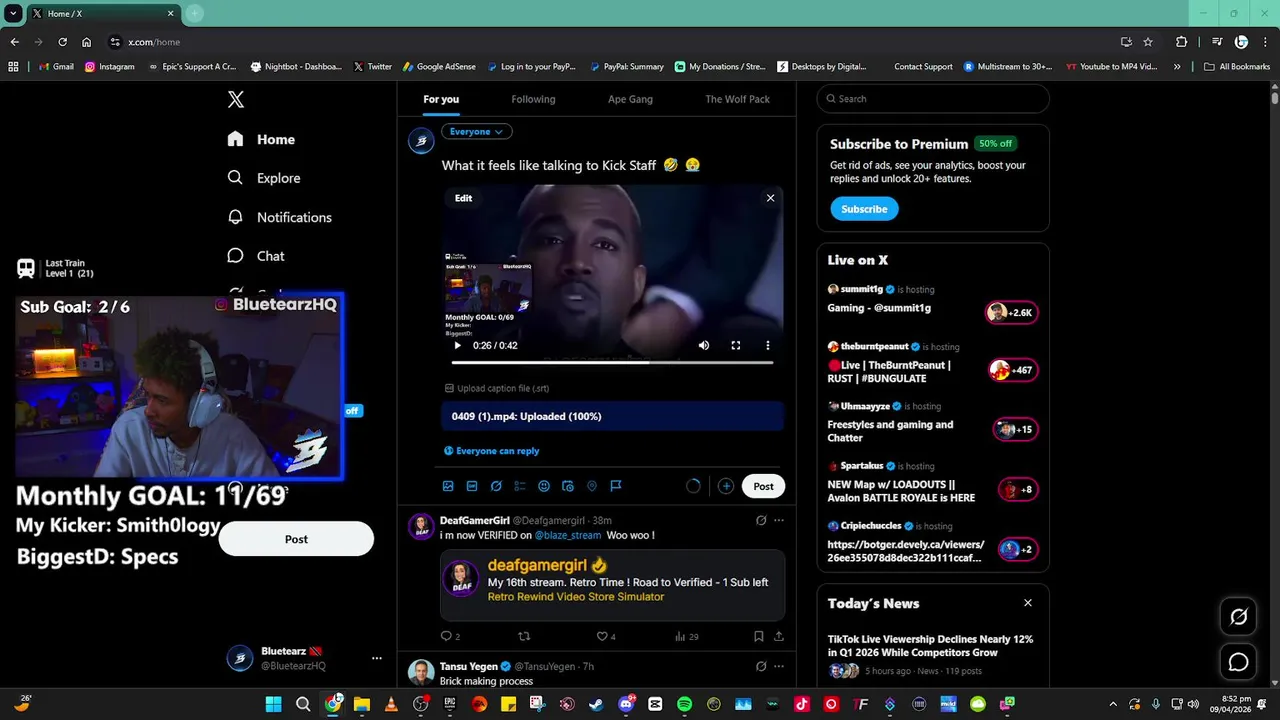Play the attached video preview
1280x720 pixels.
coord(458,345)
